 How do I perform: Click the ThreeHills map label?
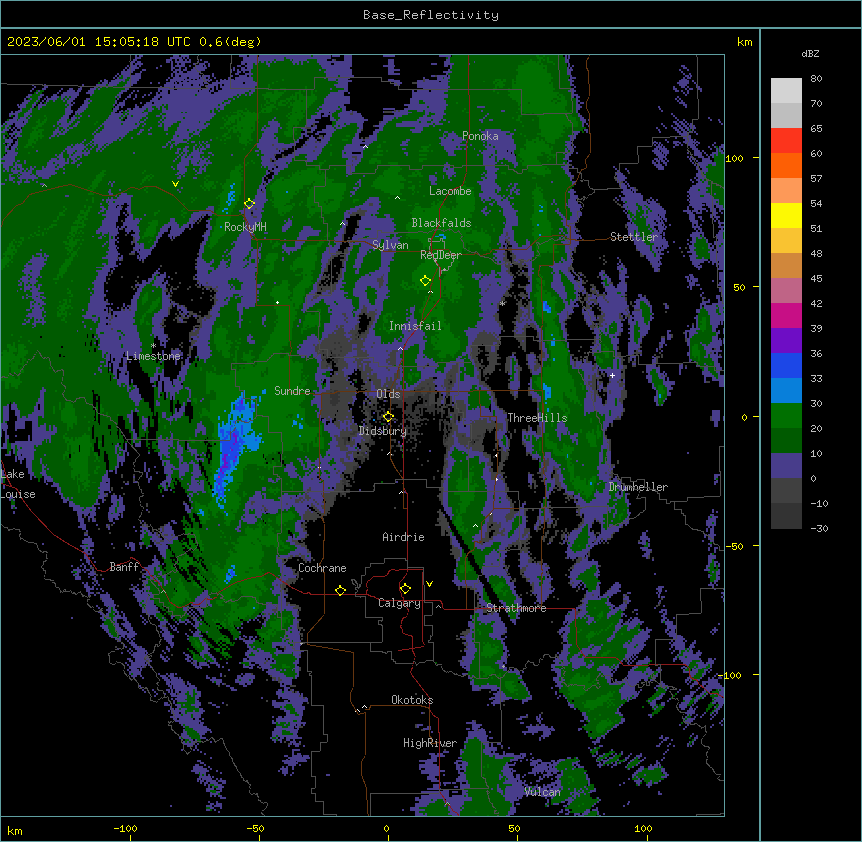coord(537,418)
